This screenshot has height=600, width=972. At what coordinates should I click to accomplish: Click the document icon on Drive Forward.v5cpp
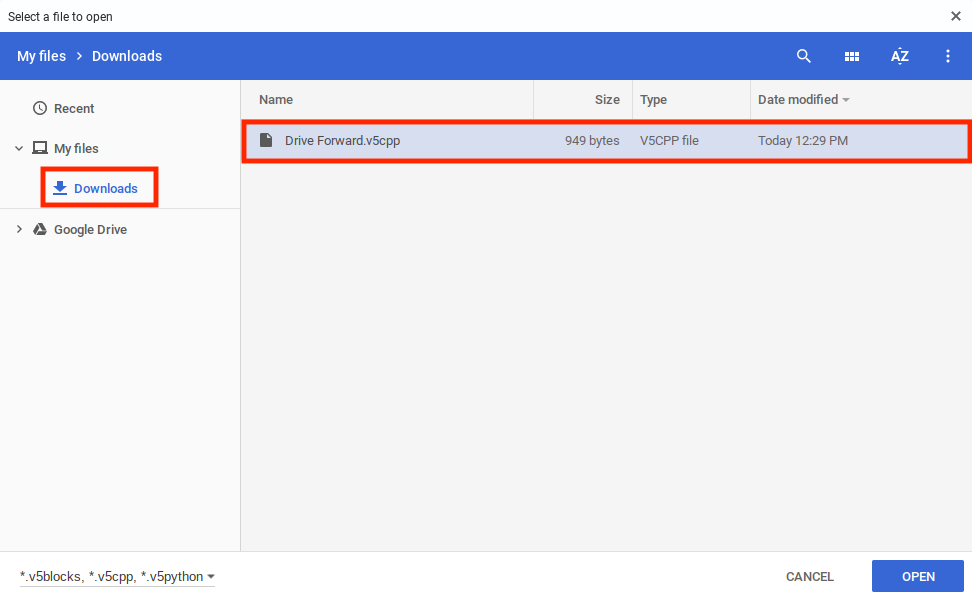tap(266, 140)
